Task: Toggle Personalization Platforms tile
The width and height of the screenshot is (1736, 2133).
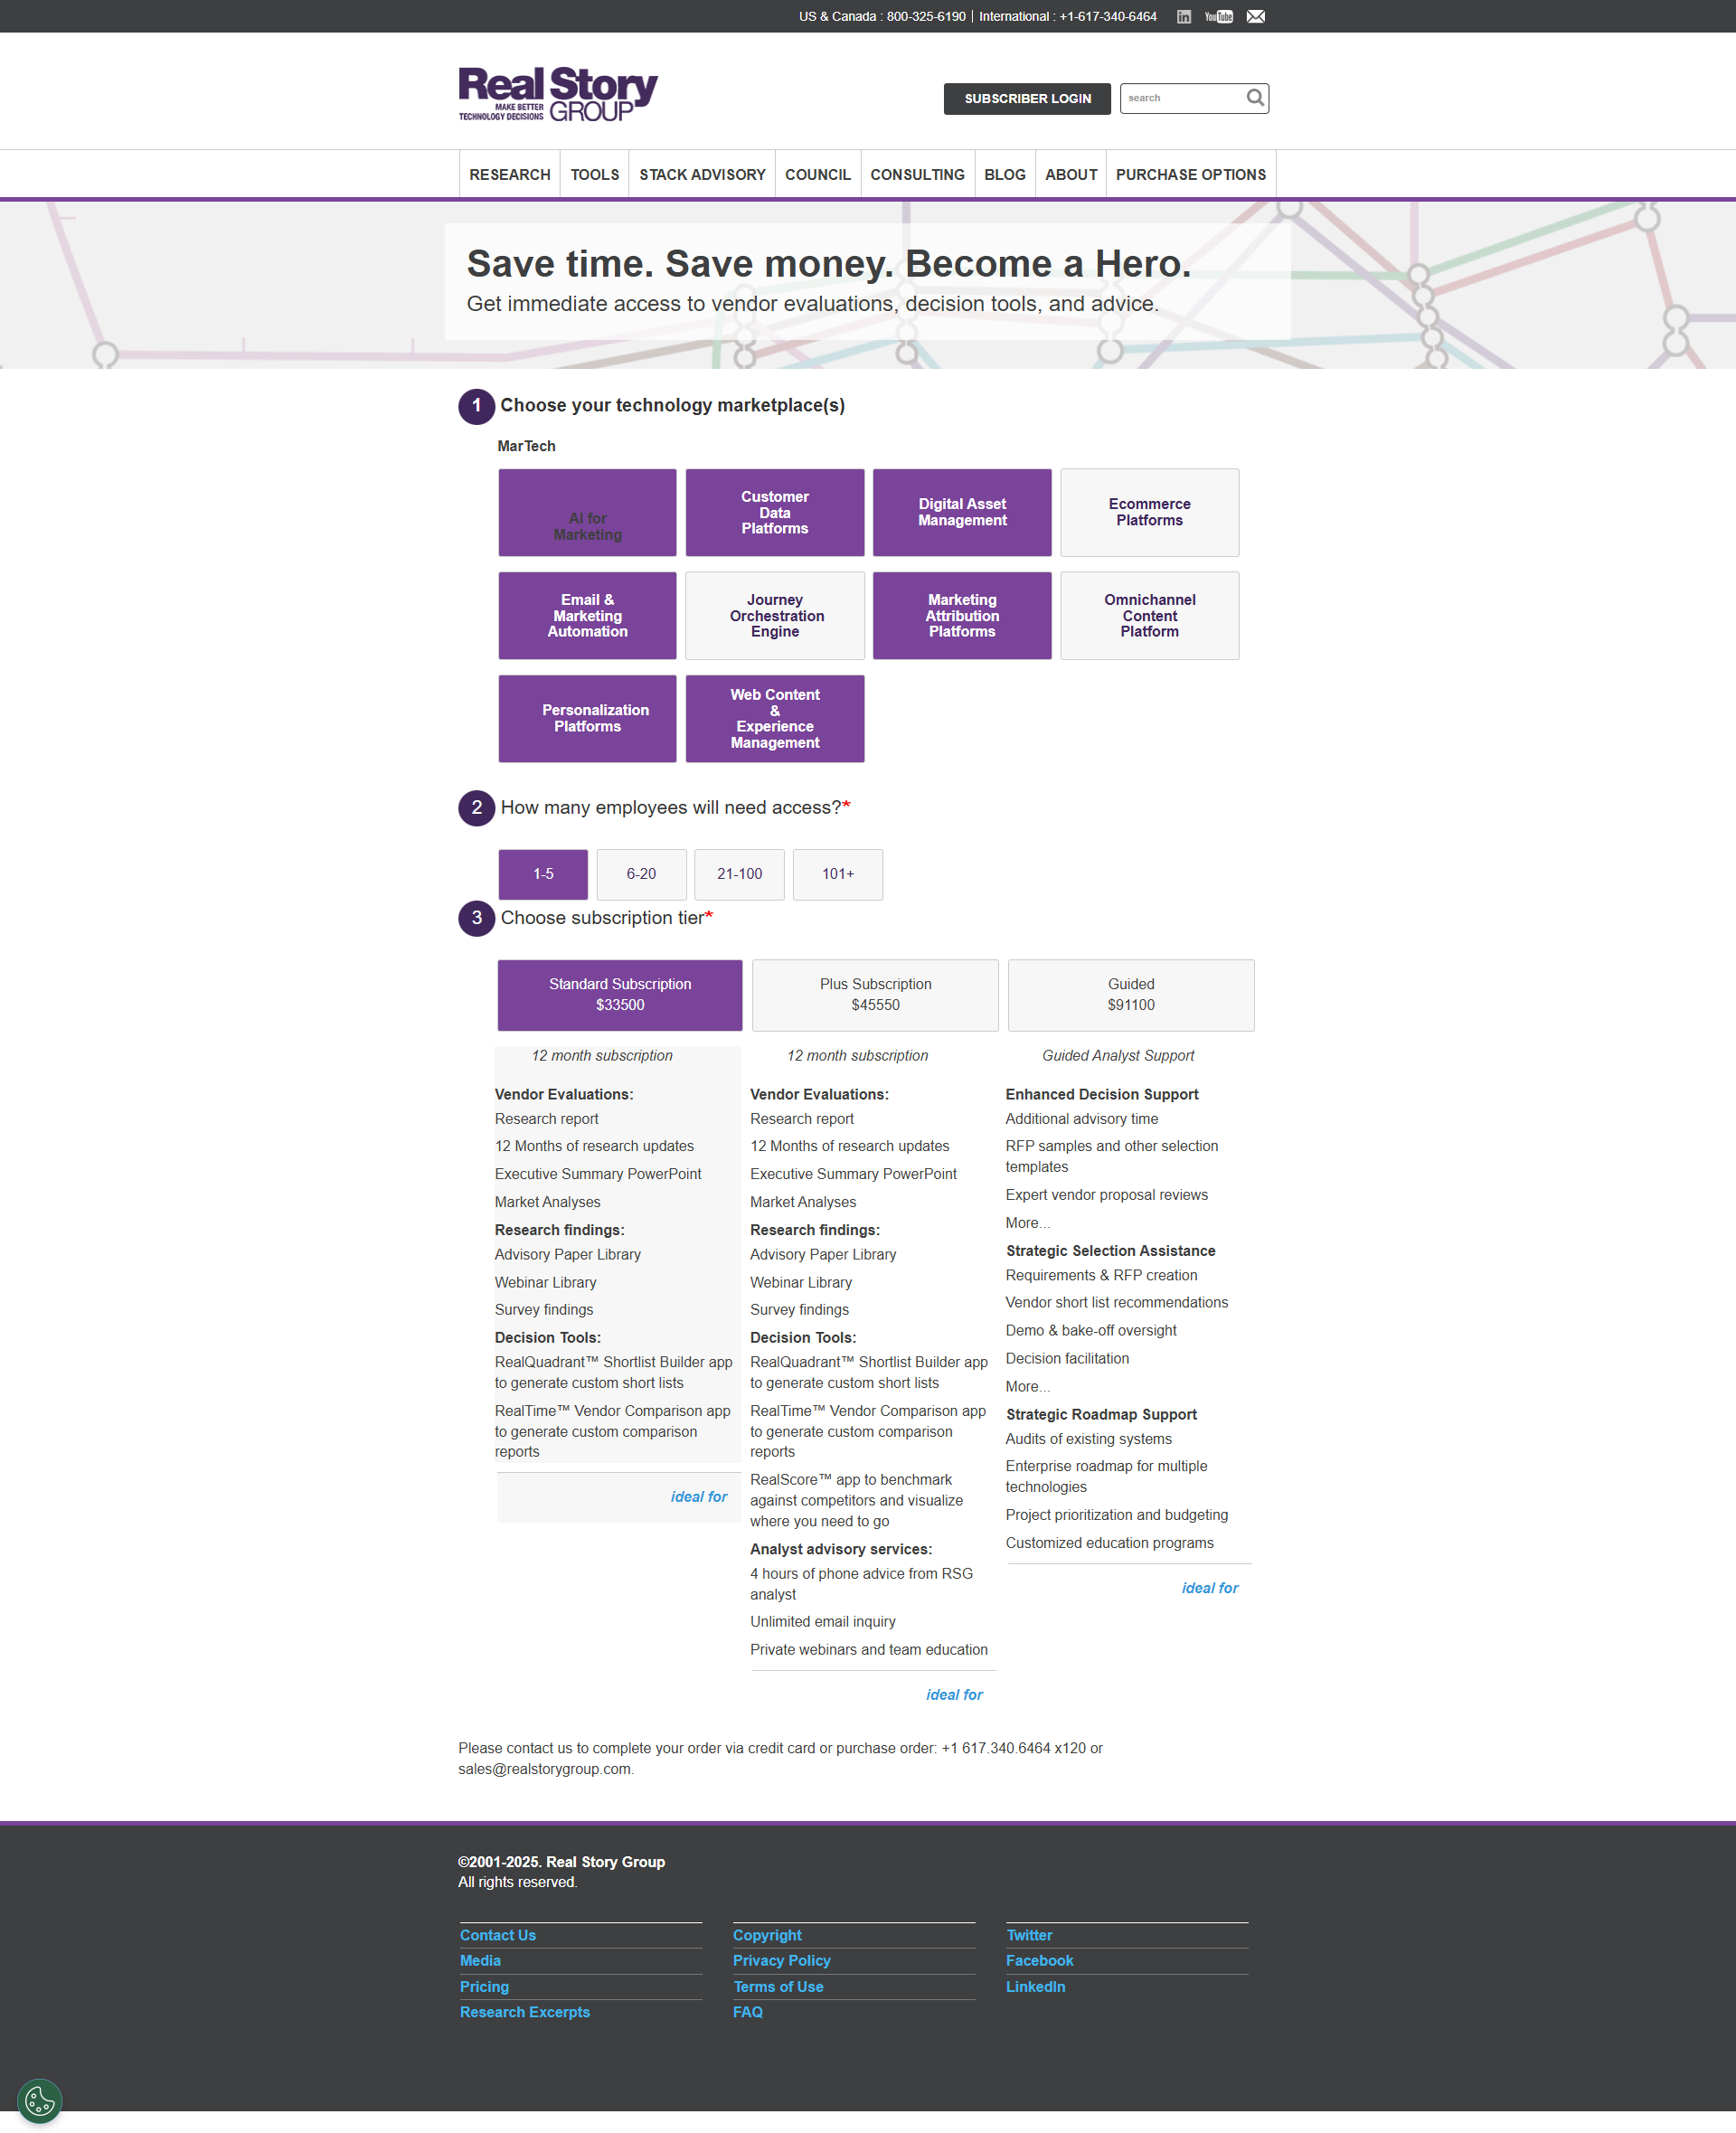Action: (587, 718)
